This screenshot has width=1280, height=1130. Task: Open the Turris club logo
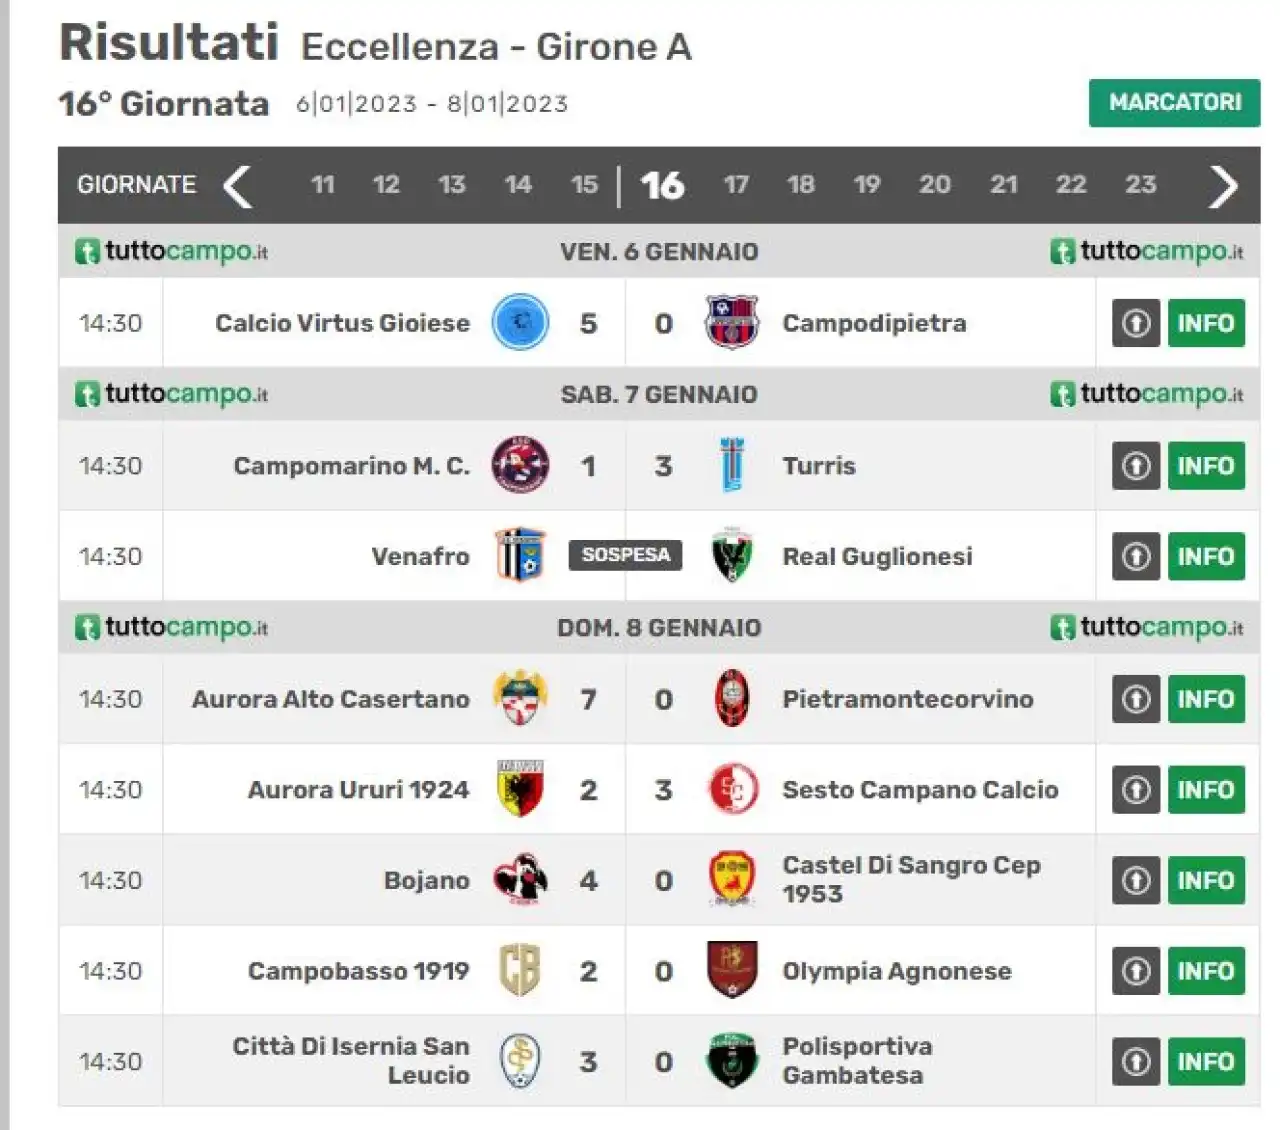coord(732,465)
